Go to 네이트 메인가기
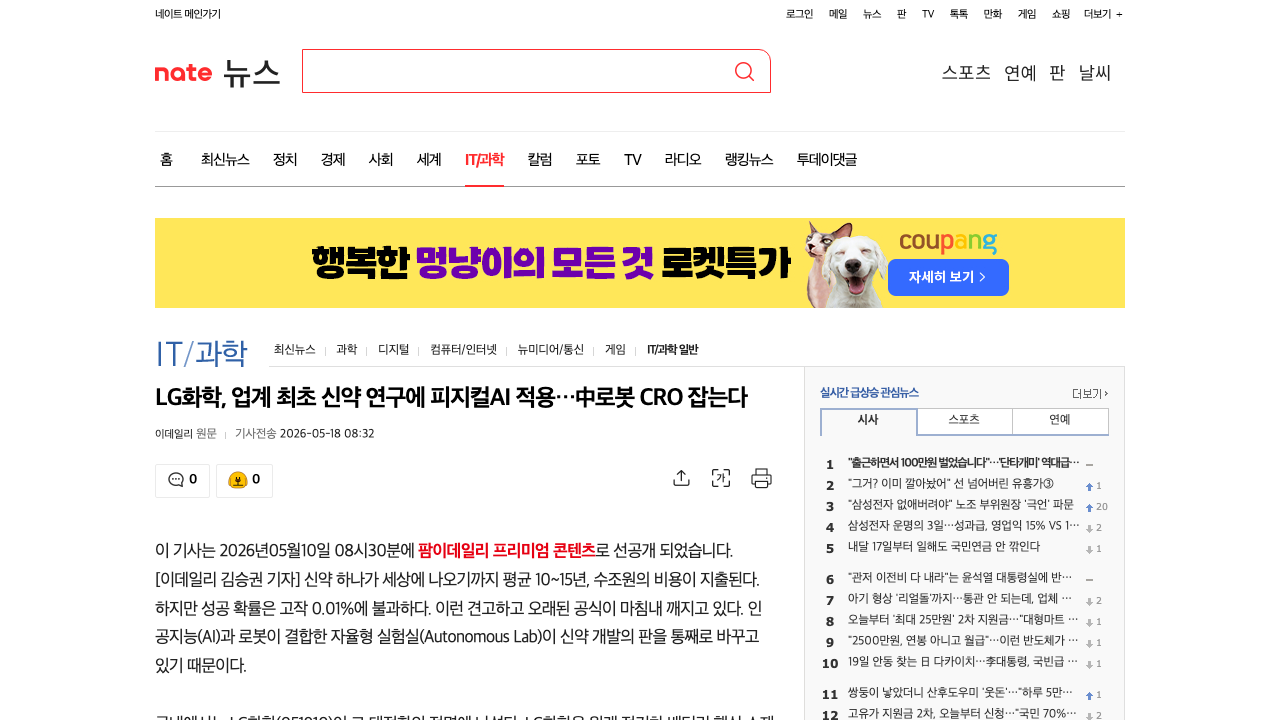This screenshot has height=720, width=1280. pos(188,14)
